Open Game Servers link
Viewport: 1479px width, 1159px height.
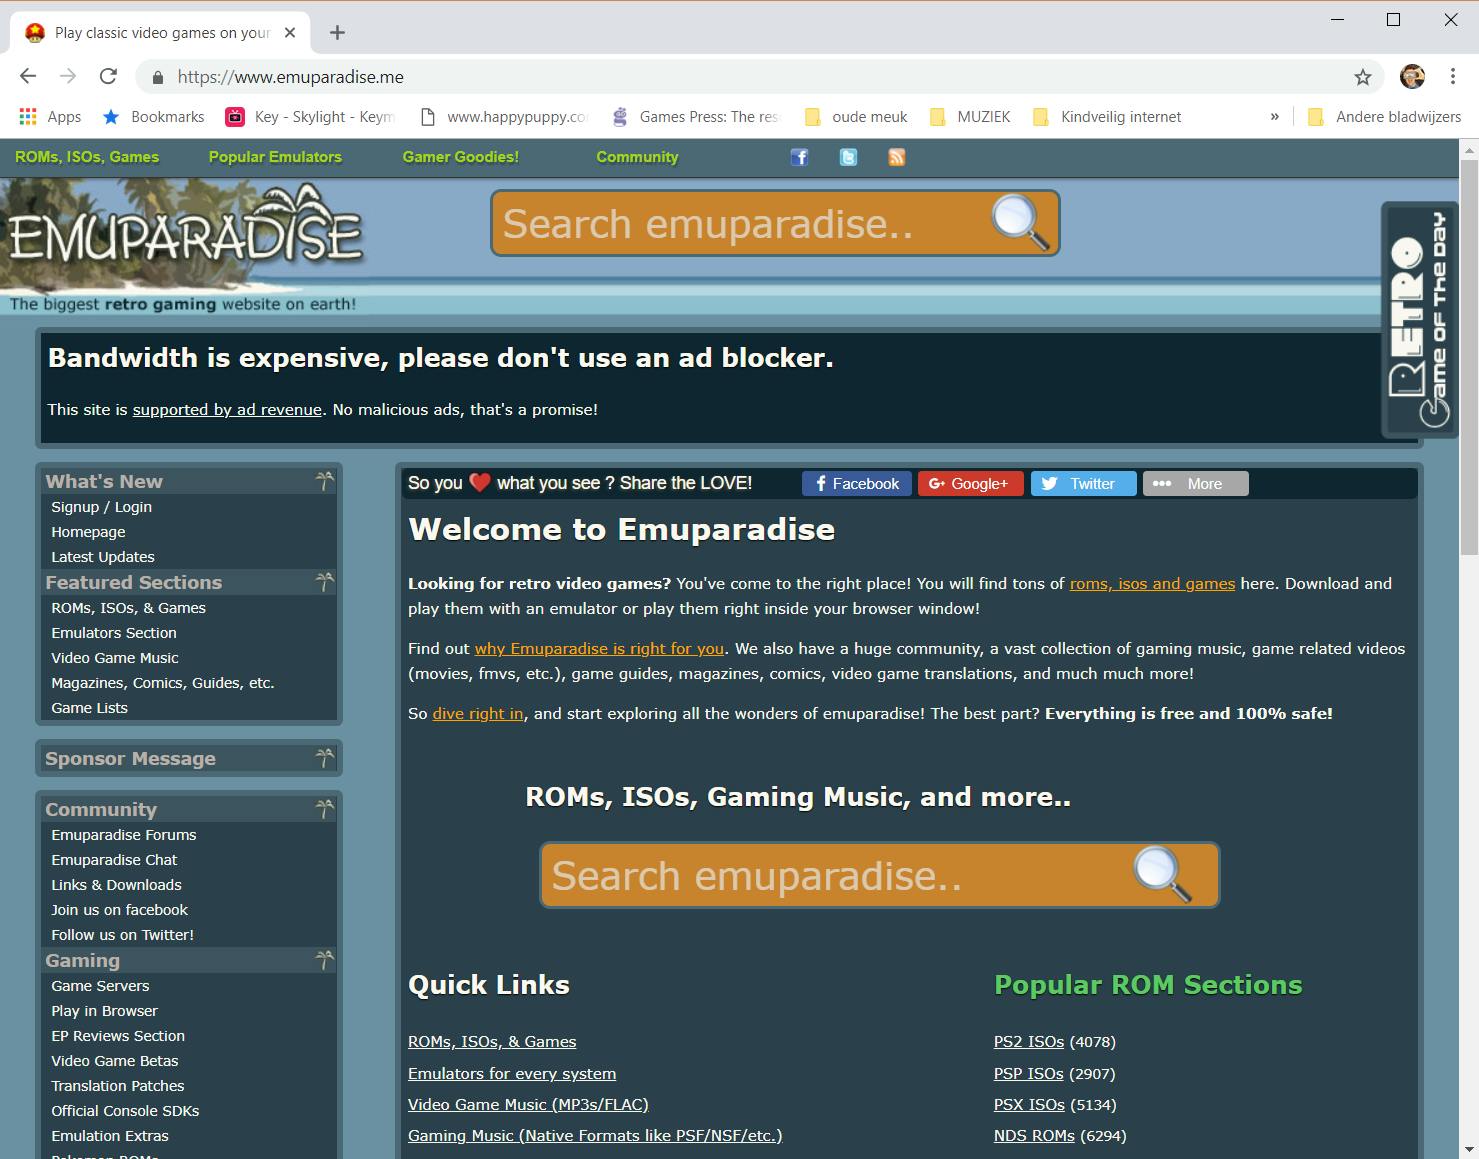point(100,986)
